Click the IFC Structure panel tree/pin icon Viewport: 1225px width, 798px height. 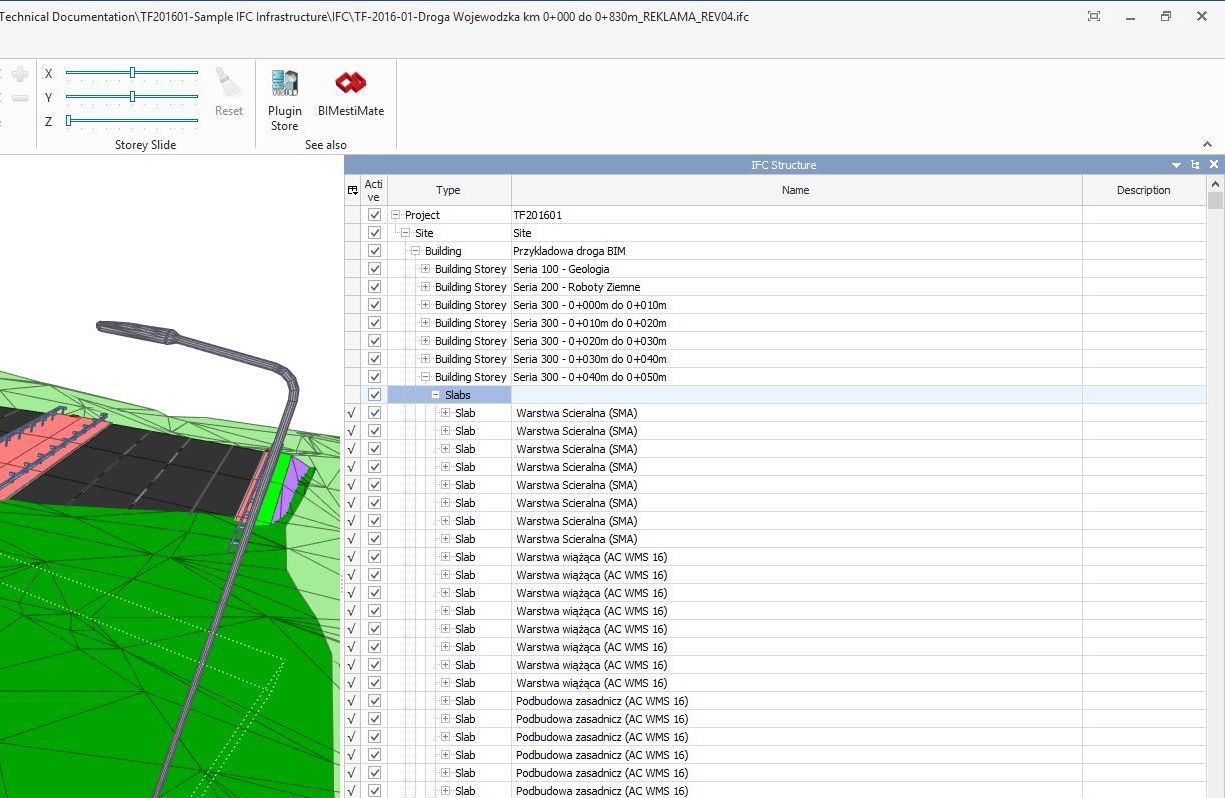(1195, 165)
